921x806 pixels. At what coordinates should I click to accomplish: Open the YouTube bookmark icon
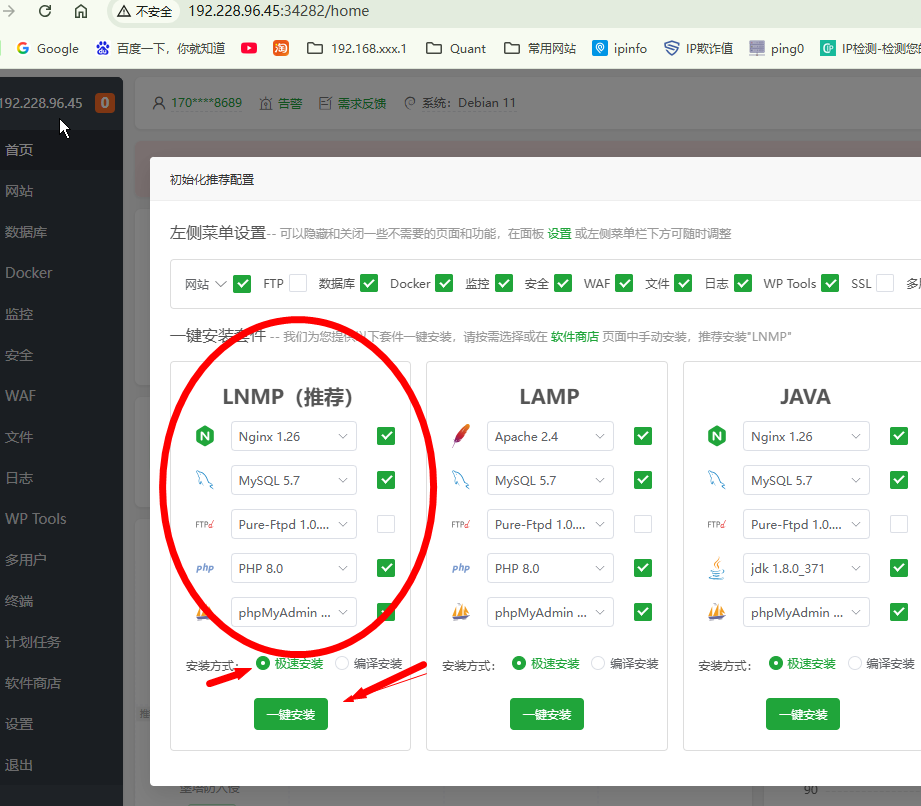[x=249, y=48]
